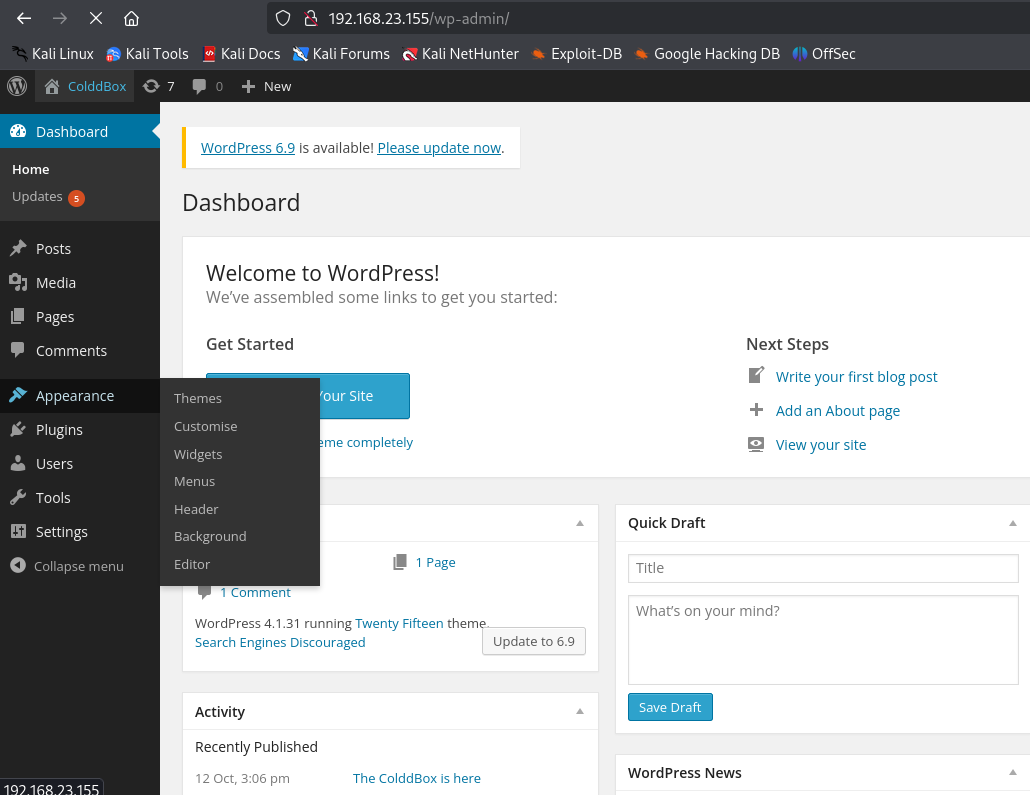Choose Customise from Appearance flyout
1030x795 pixels.
[206, 426]
